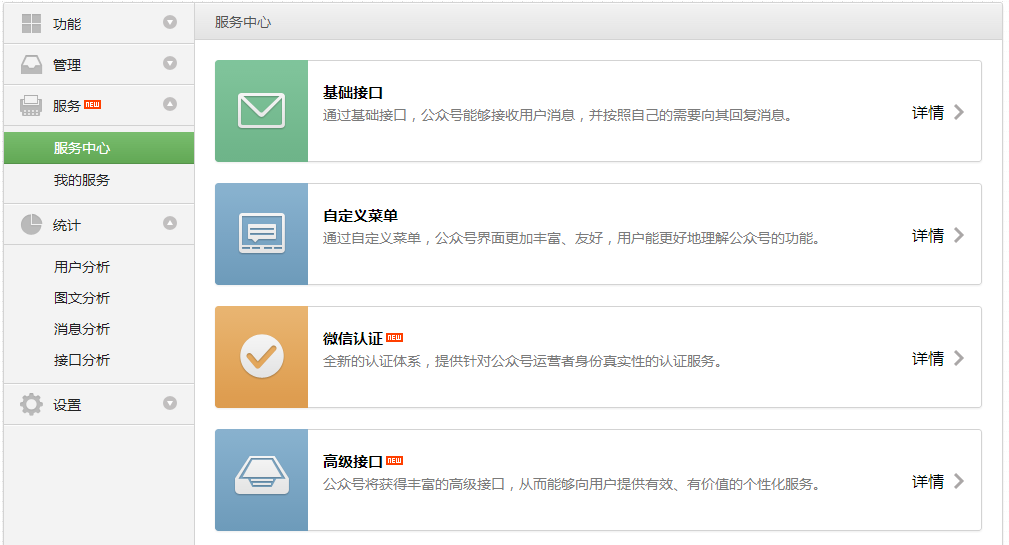Click the blue menu screen icon for 自定义菜单
This screenshot has width=1009, height=545.
click(x=261, y=234)
